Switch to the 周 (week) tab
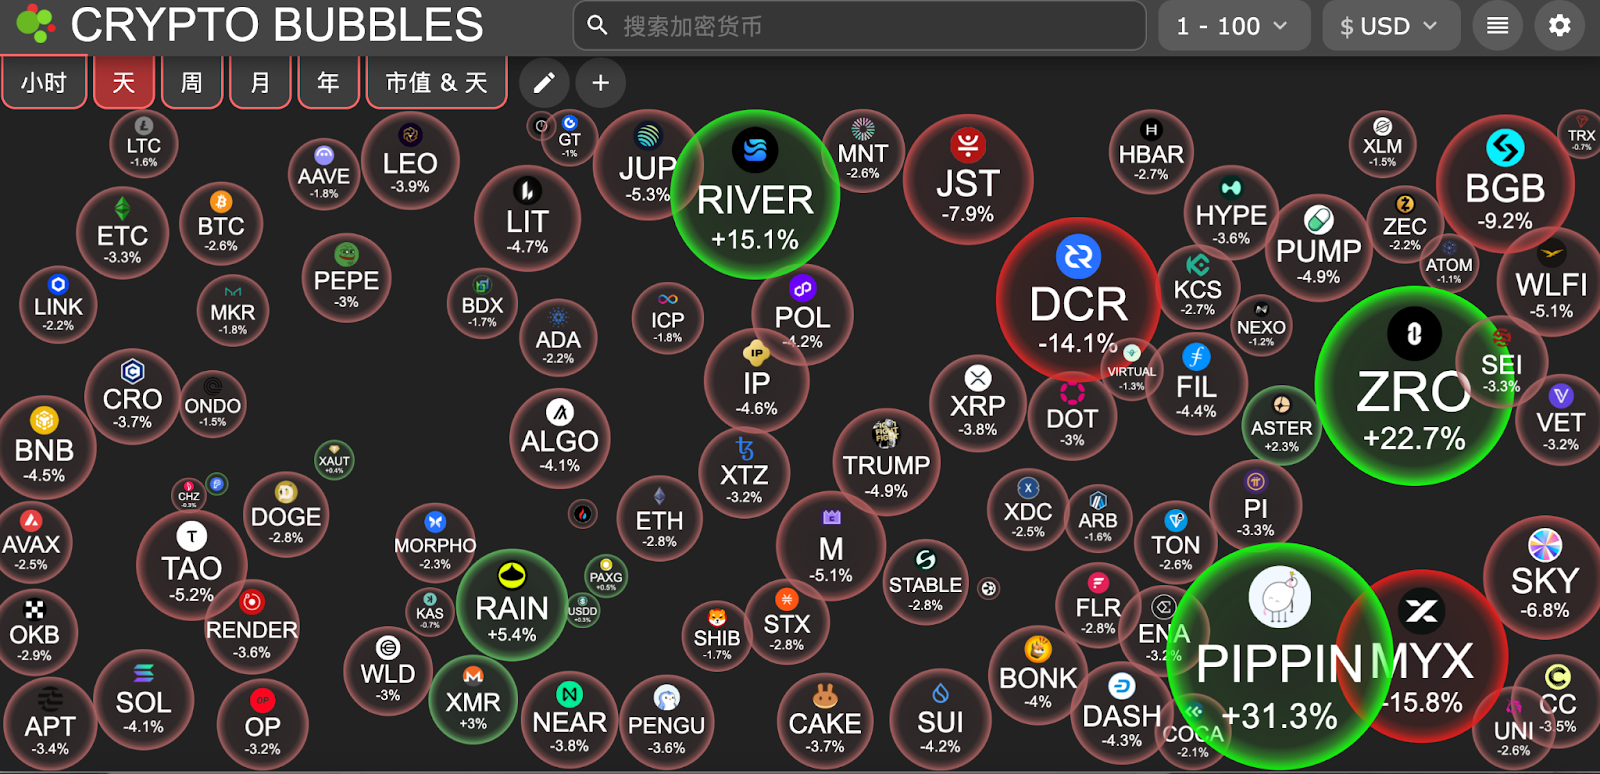 192,83
